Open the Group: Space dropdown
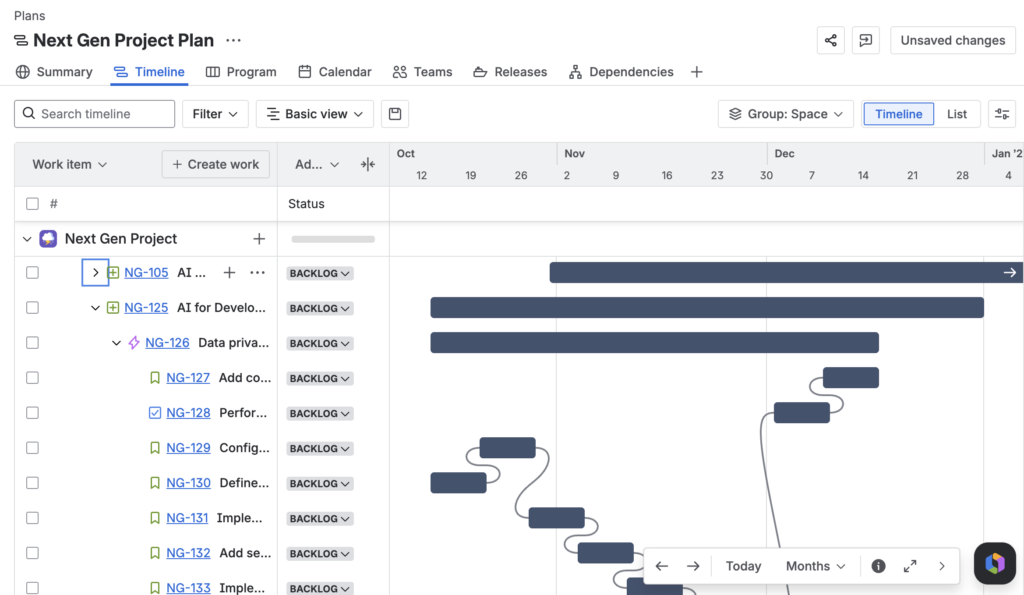The height and width of the screenshot is (595, 1024). coord(786,114)
